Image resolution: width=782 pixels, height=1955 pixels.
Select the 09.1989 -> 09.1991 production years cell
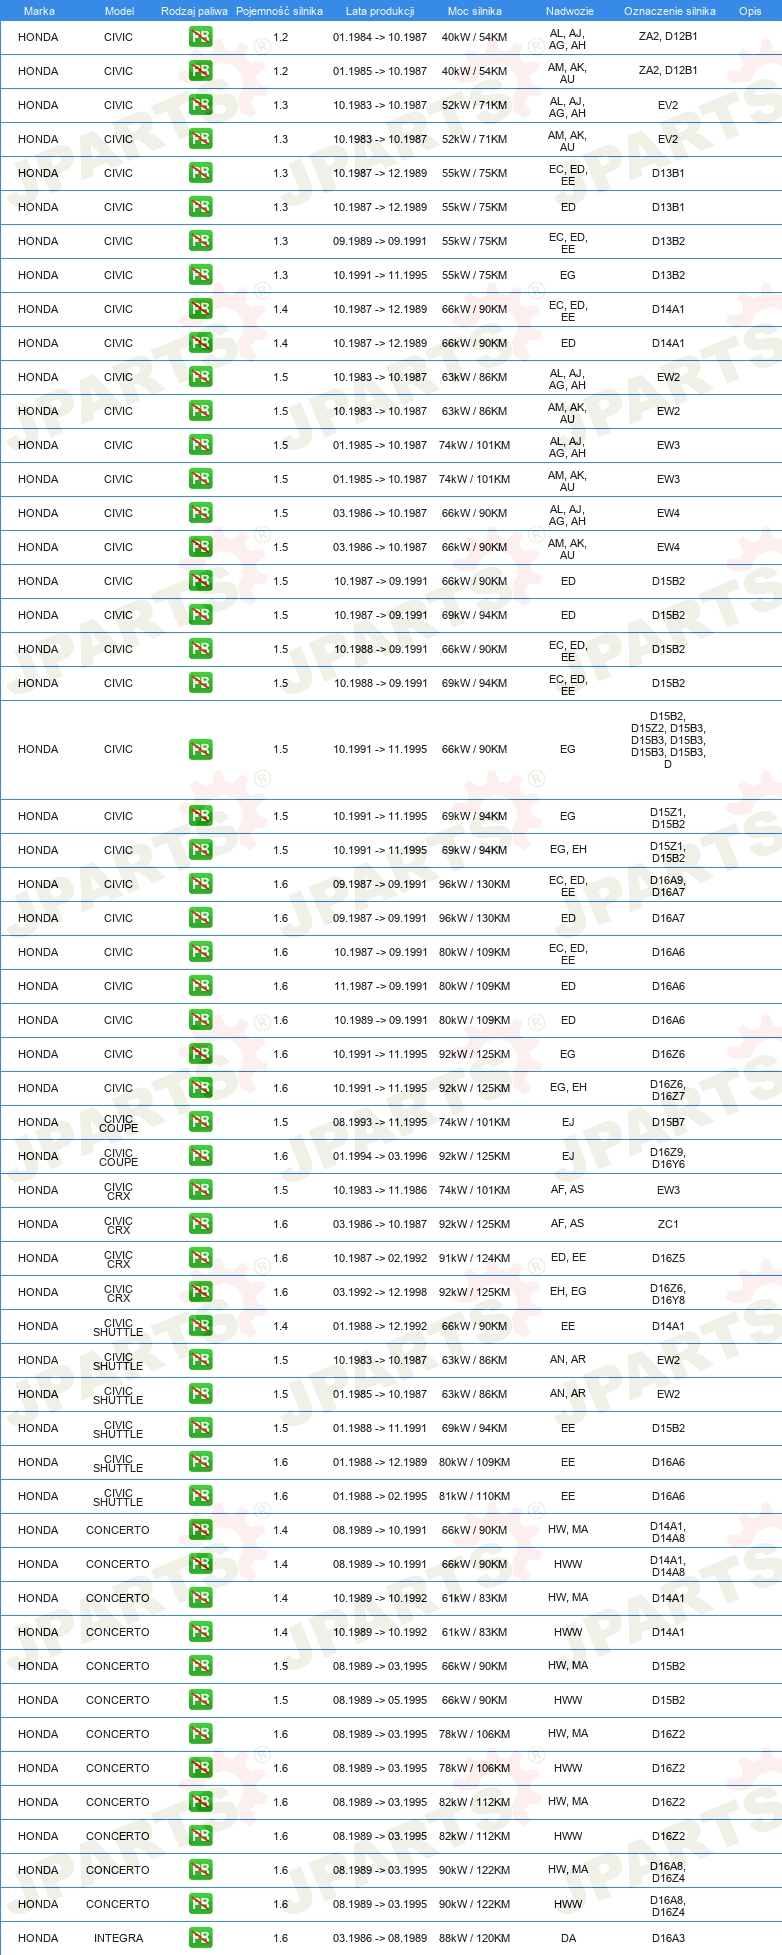coord(380,241)
